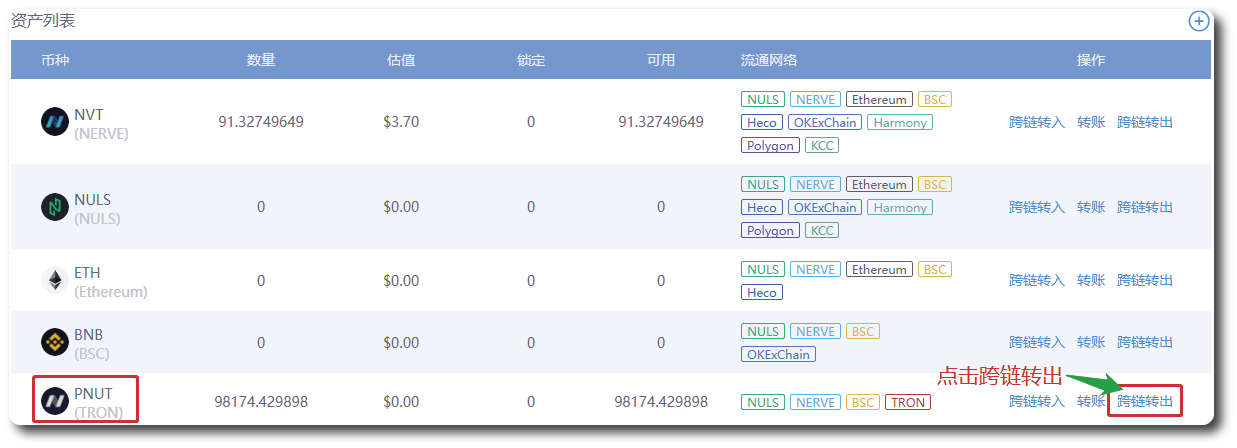Click the 币种 column header
Image resolution: width=1237 pixels, height=448 pixels.
click(x=55, y=60)
